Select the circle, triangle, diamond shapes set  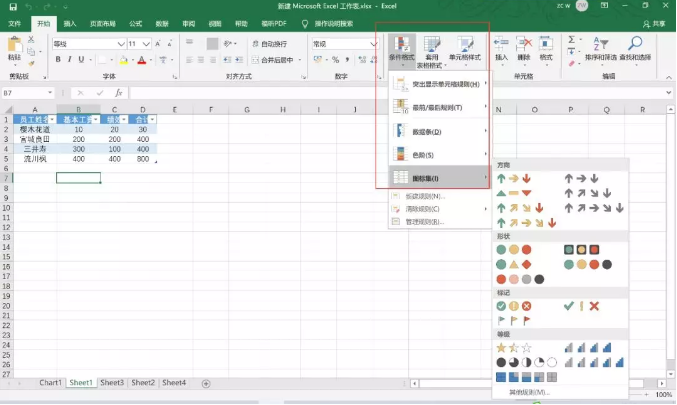click(513, 264)
